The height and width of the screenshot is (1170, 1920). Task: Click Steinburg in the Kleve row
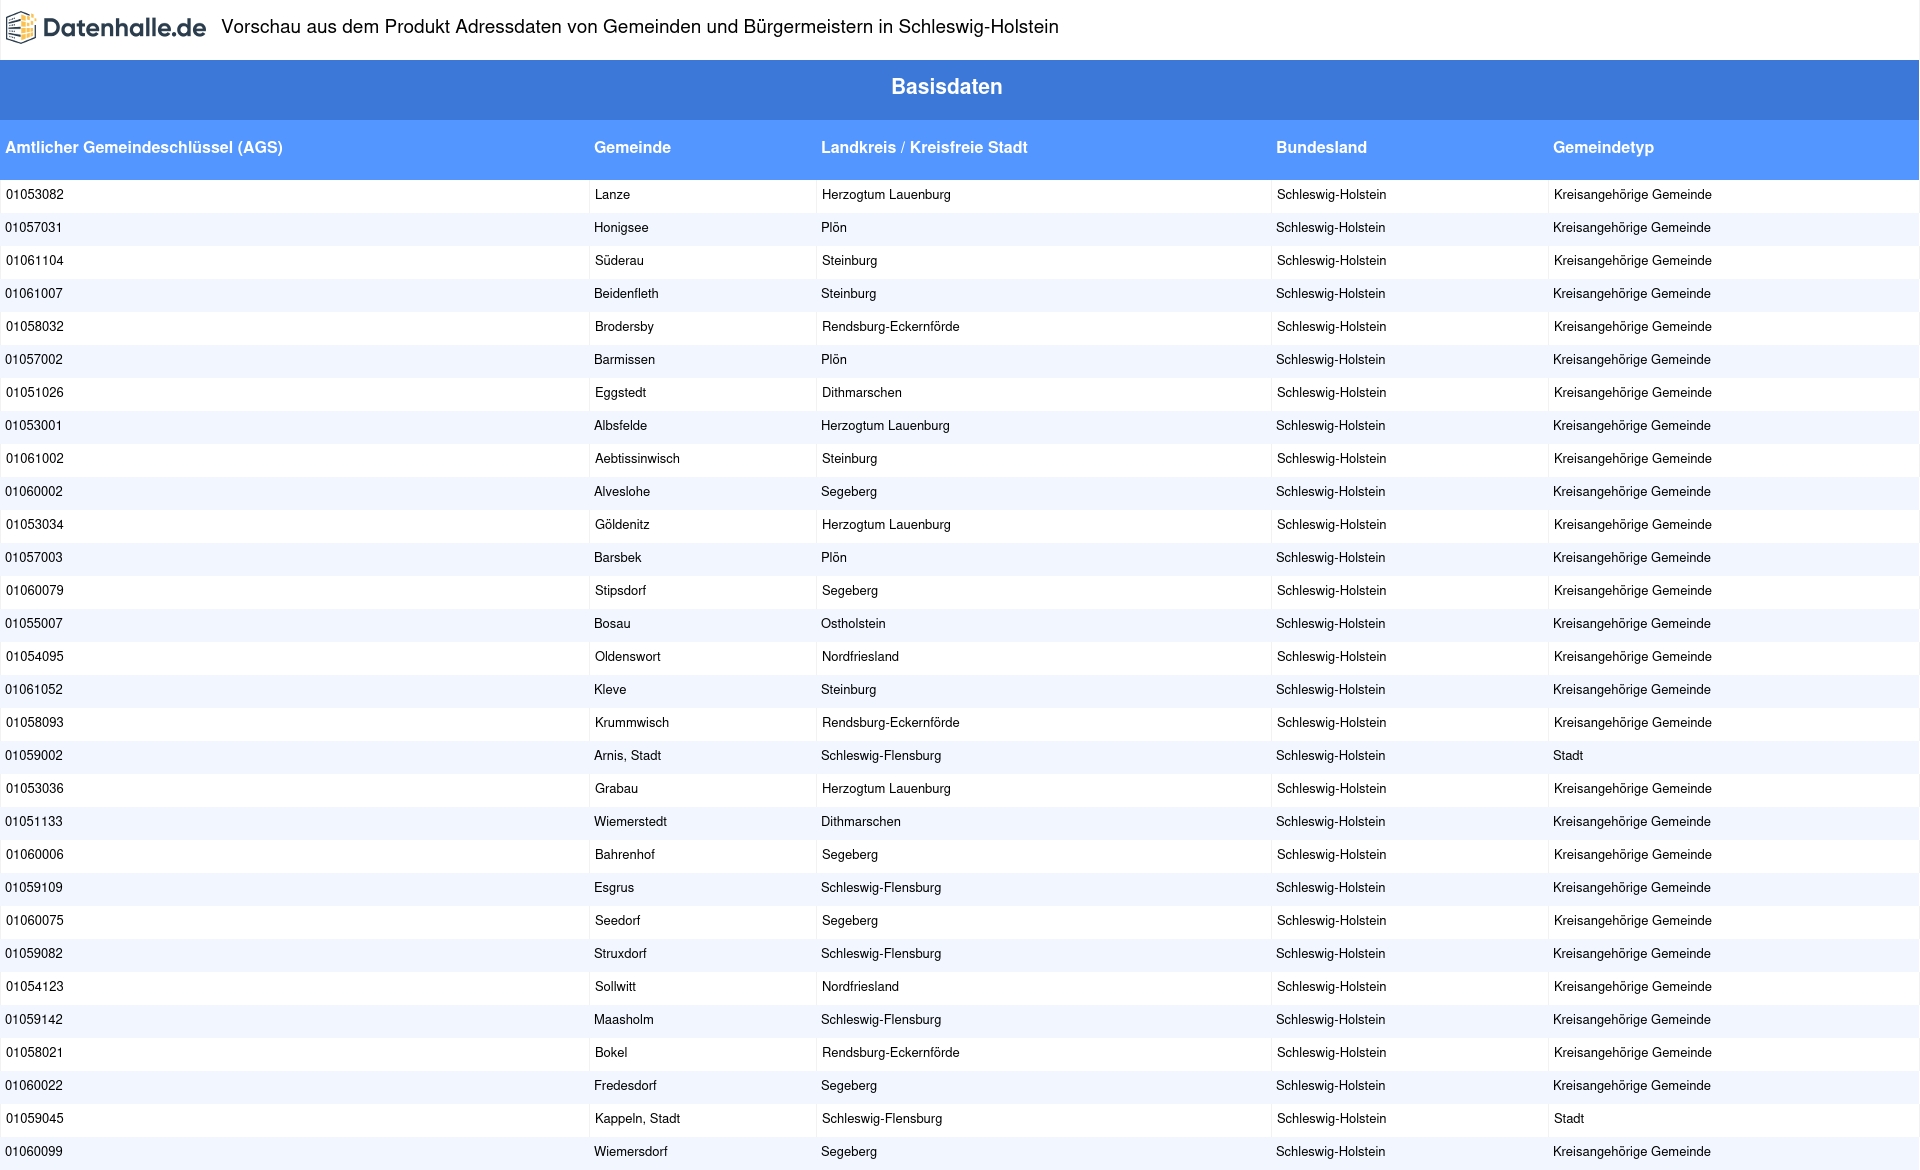(x=848, y=690)
